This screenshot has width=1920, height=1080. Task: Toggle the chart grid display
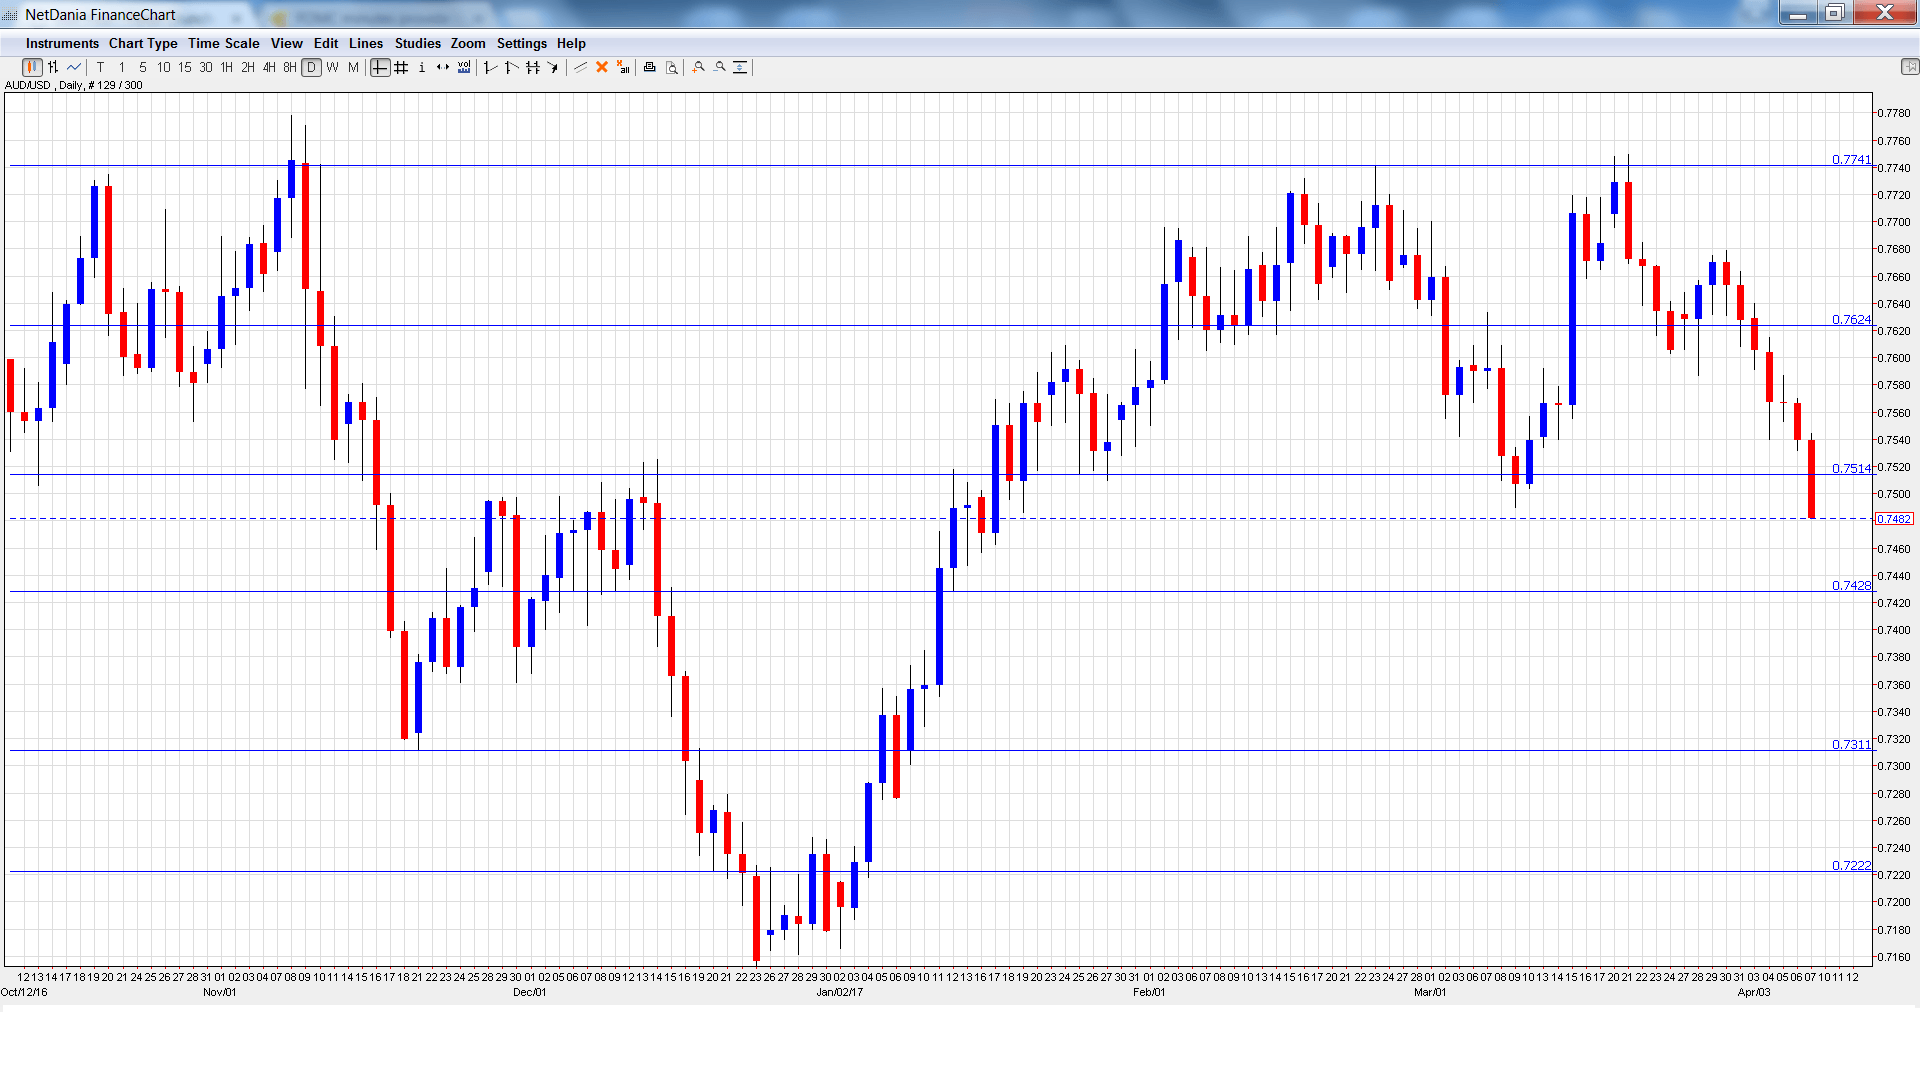pyautogui.click(x=401, y=67)
